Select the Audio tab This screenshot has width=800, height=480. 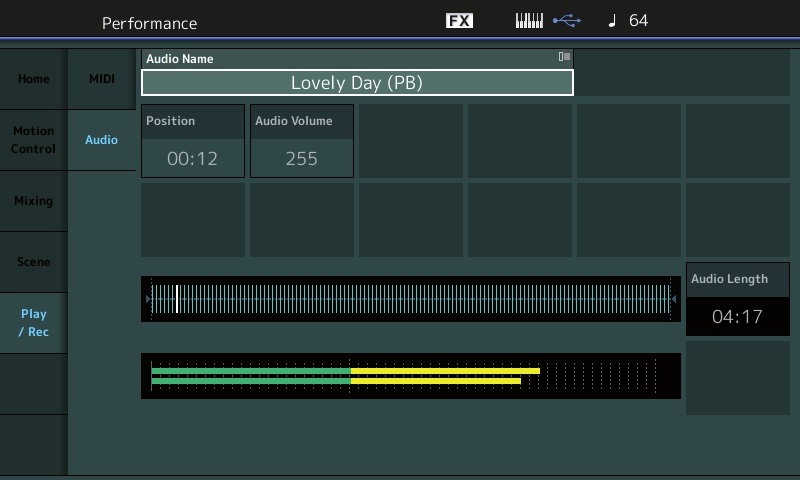pyautogui.click(x=102, y=140)
